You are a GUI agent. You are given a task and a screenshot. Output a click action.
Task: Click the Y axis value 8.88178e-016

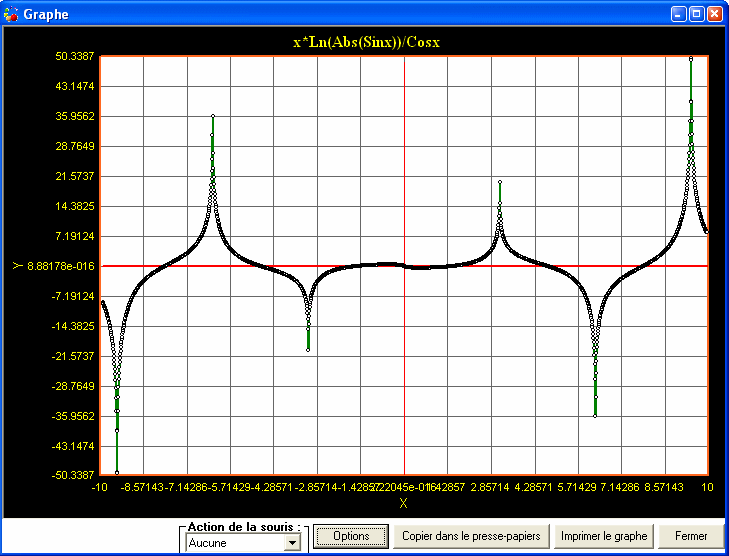point(61,266)
